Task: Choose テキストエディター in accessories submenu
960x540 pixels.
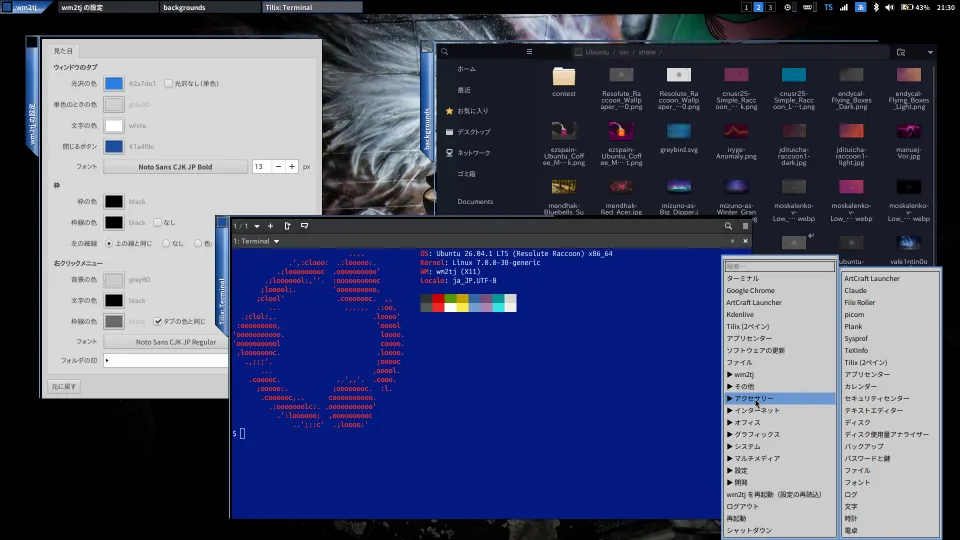Action: point(890,410)
